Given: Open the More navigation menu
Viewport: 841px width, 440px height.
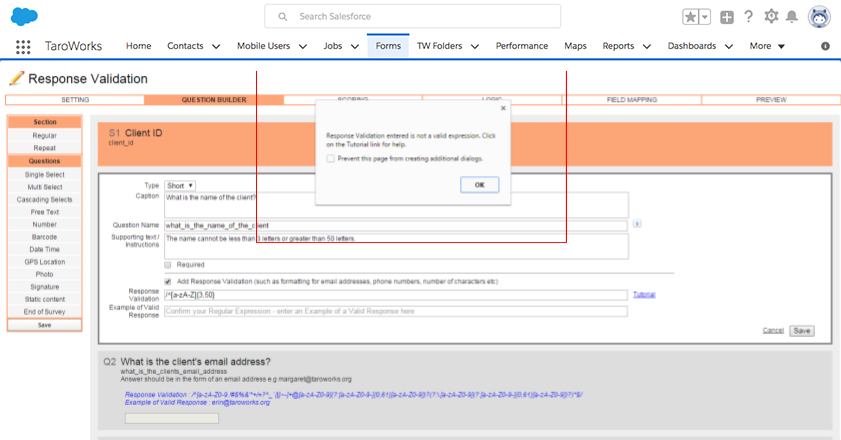Looking at the screenshot, I should tap(767, 46).
